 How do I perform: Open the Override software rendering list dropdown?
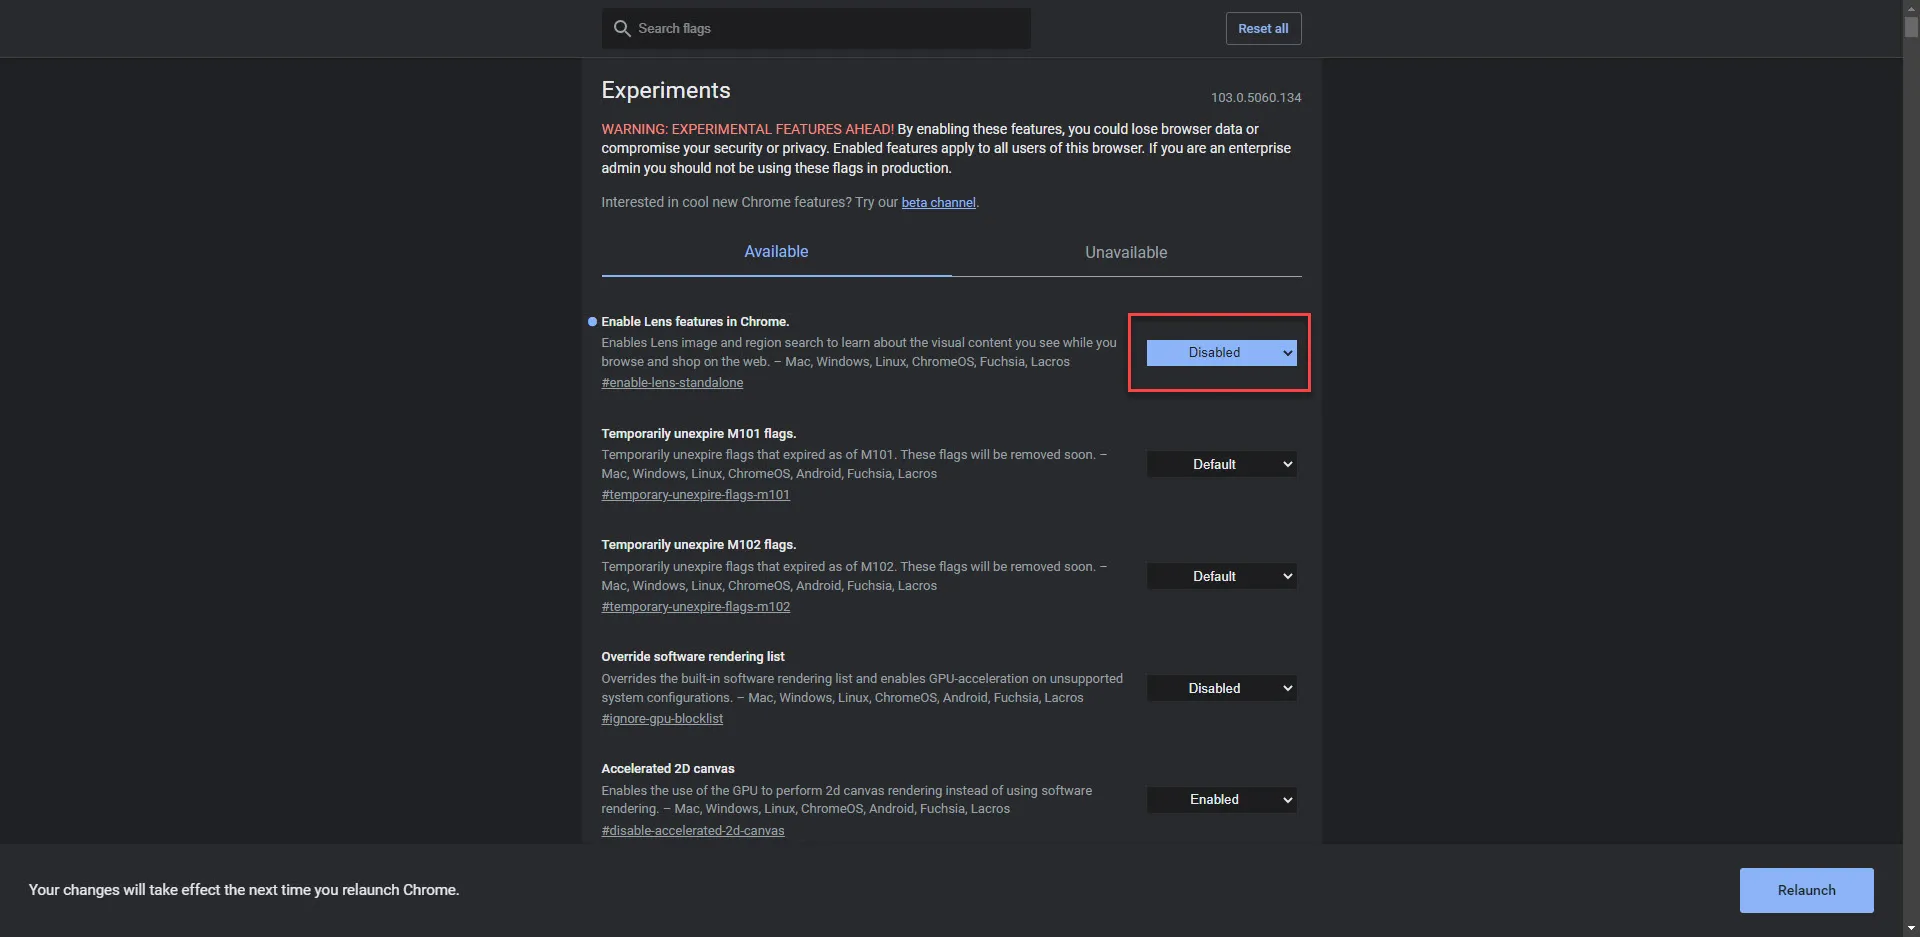pyautogui.click(x=1221, y=688)
